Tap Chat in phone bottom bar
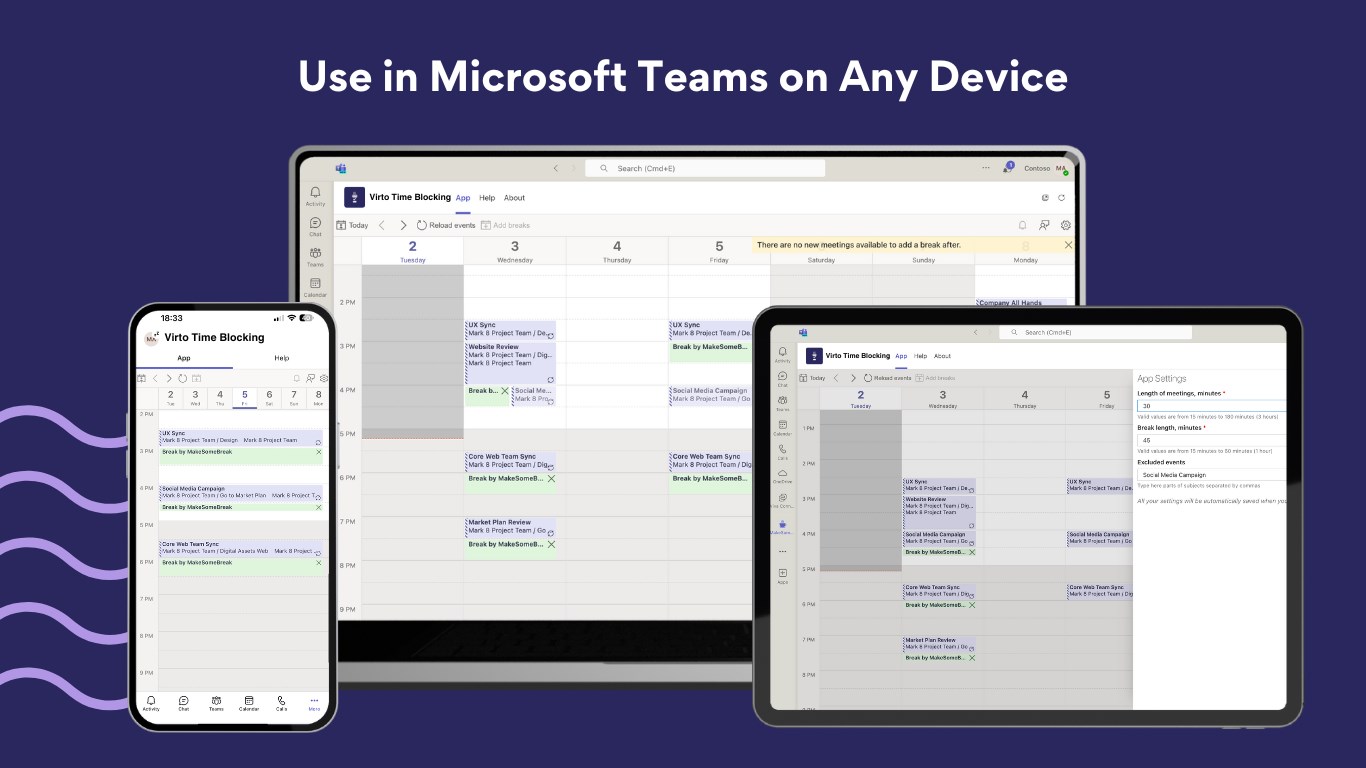The image size is (1366, 768). pos(184,703)
